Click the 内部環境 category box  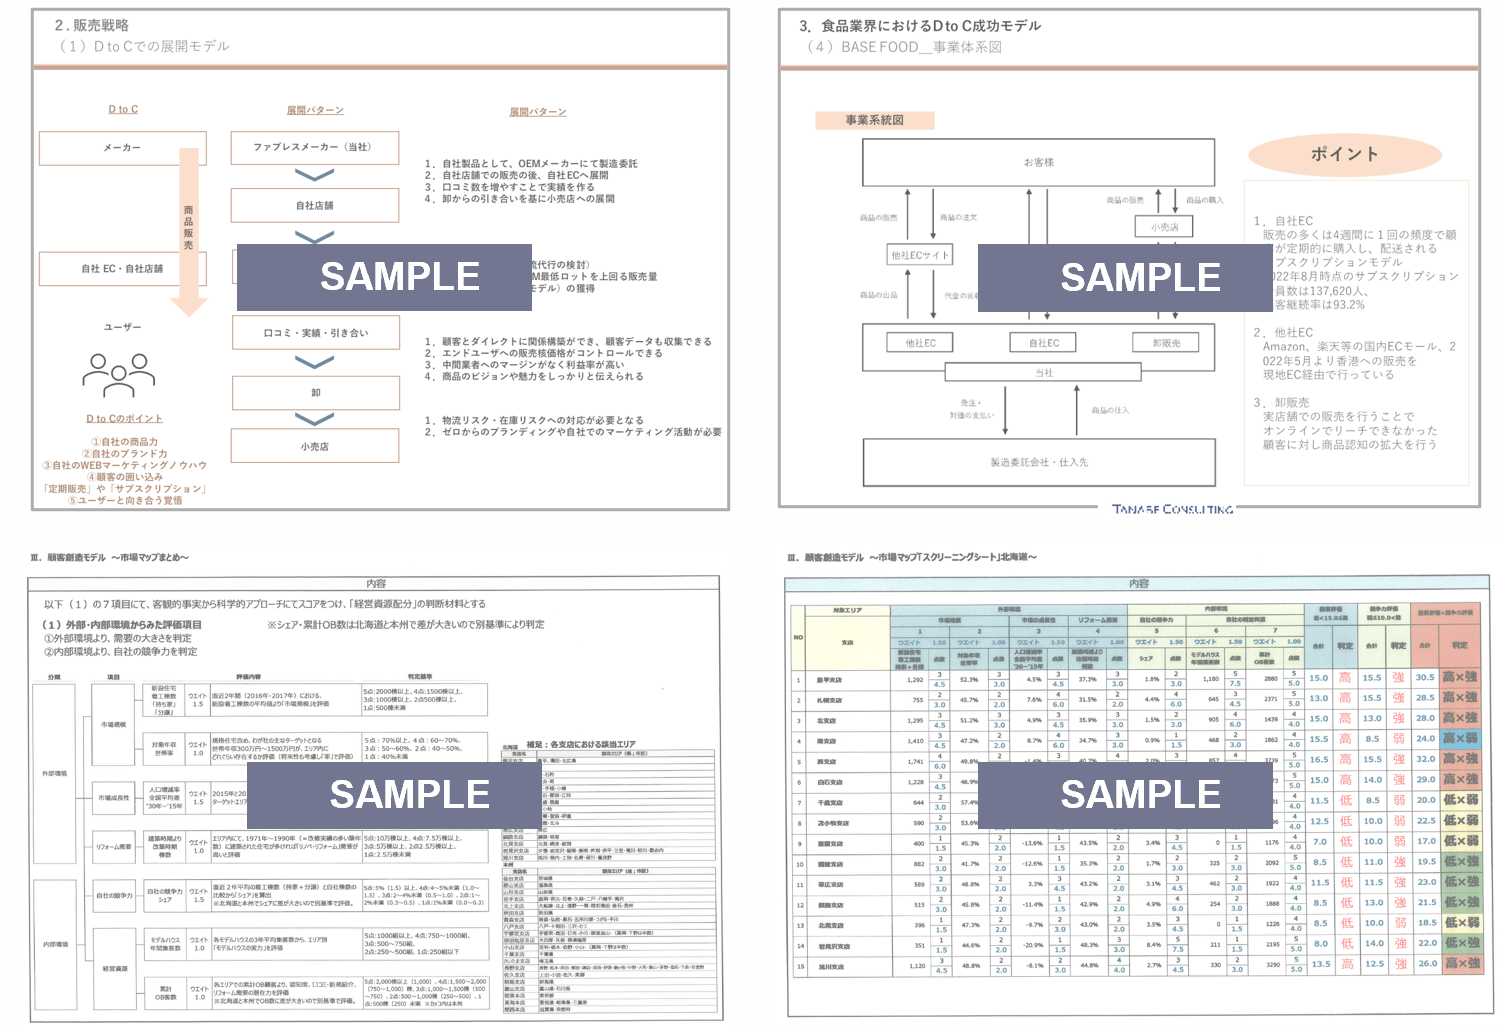coord(55,944)
